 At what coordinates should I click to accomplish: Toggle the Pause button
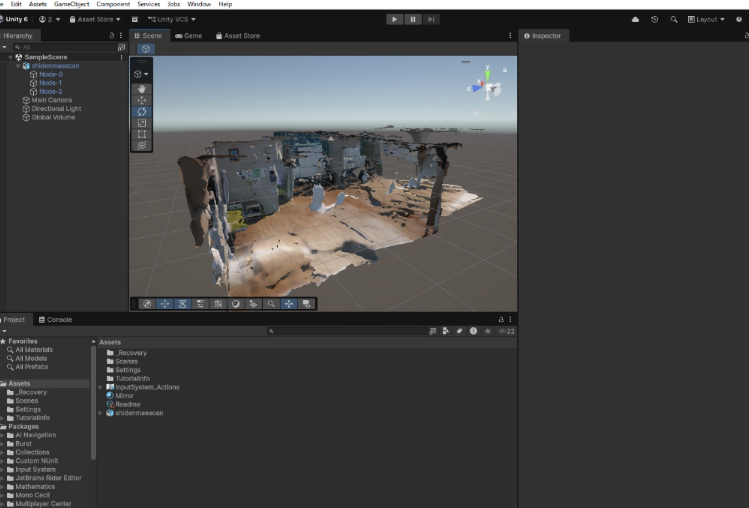(412, 19)
